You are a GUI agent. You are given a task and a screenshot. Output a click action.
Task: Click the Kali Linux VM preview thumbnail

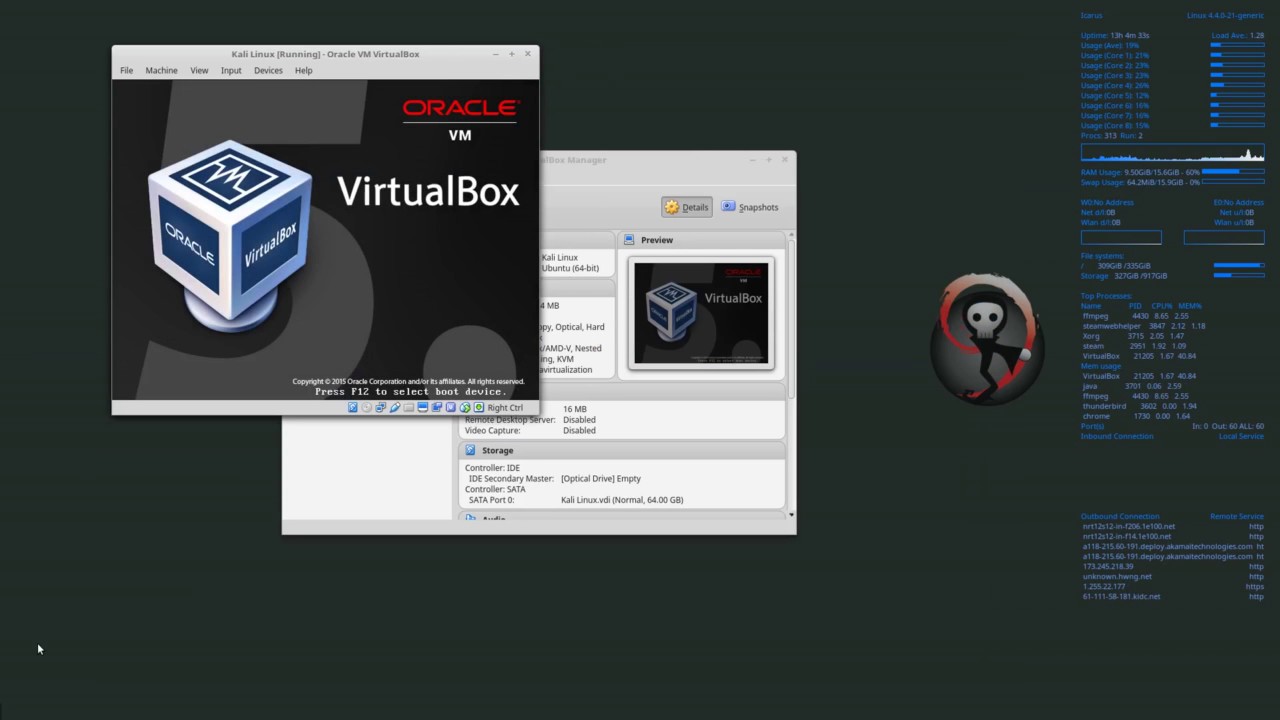(x=701, y=313)
